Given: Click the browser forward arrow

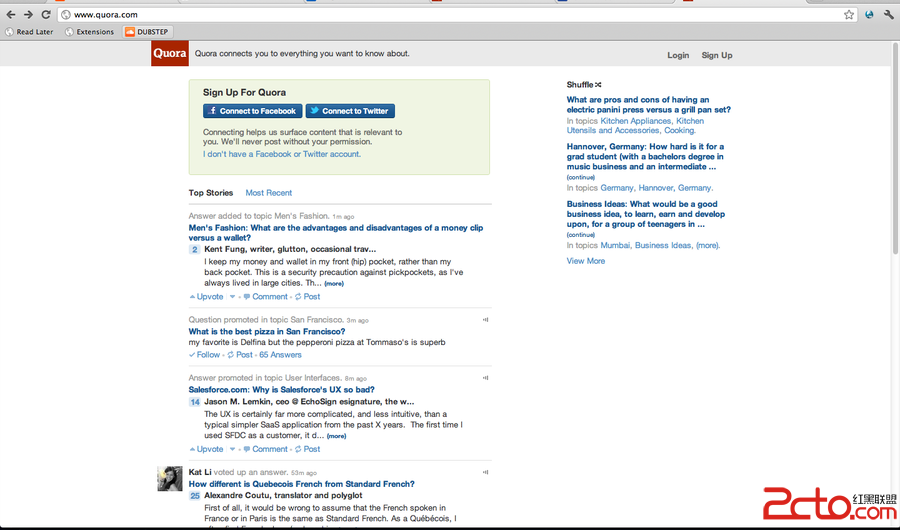Looking at the screenshot, I should point(28,15).
